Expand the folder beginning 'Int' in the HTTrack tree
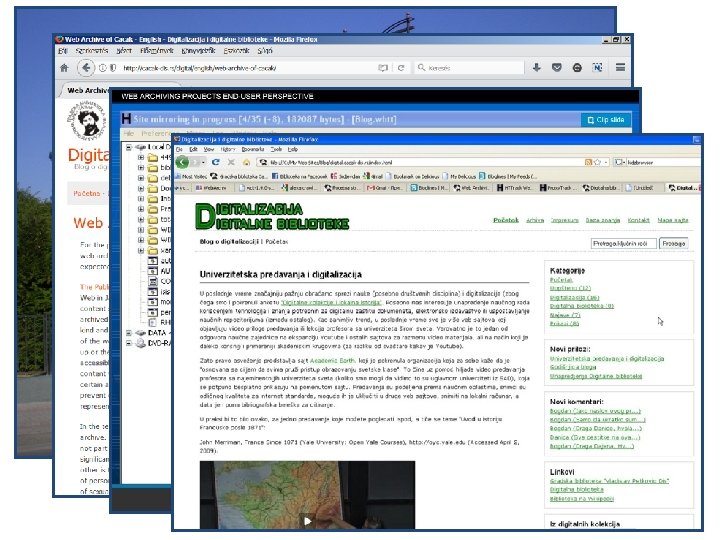The image size is (720, 540). [141, 199]
